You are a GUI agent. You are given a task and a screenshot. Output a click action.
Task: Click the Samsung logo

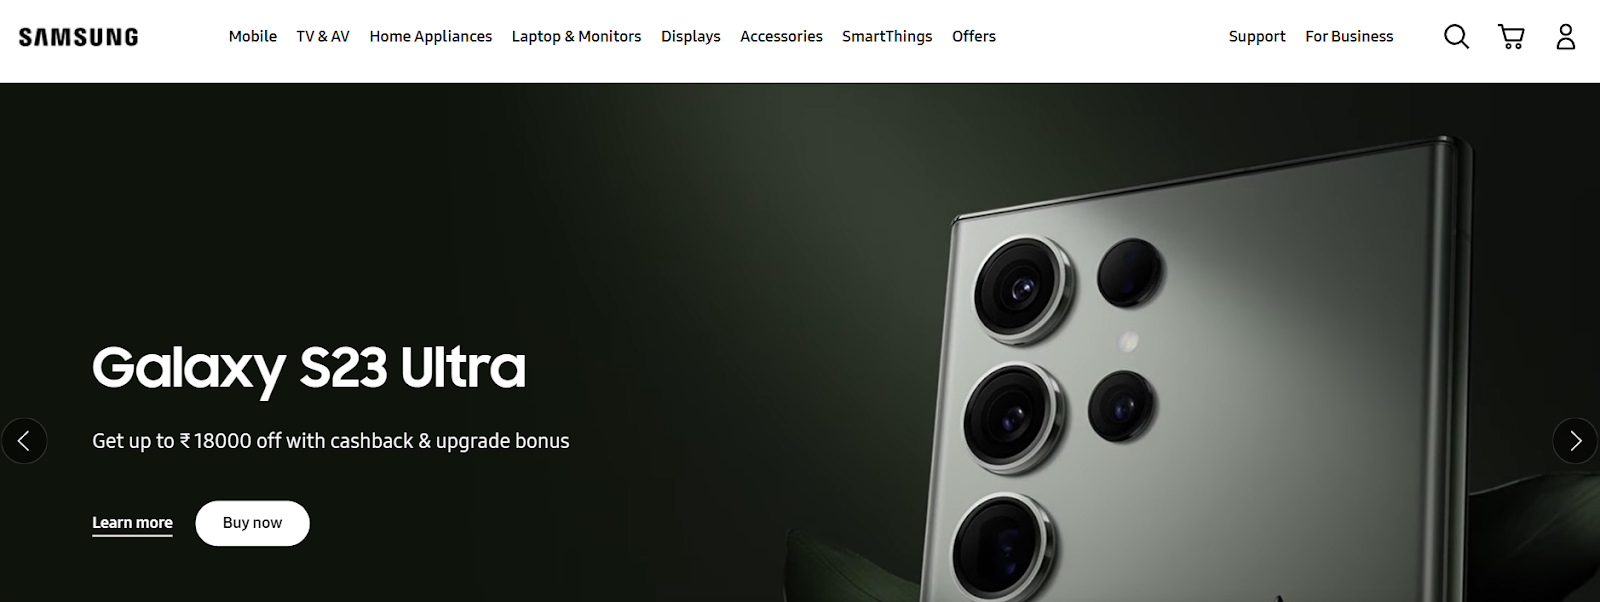tap(79, 37)
